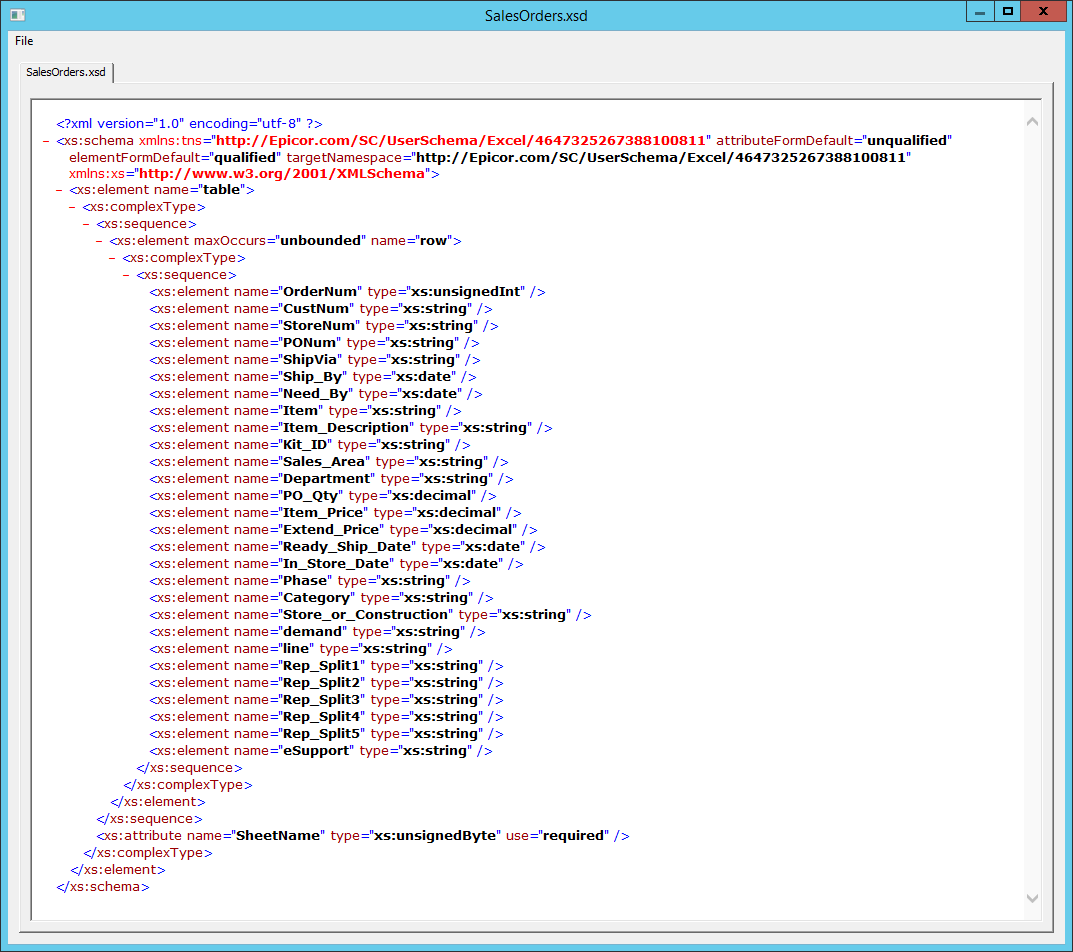Click the "Store_or_Construction" element name
The width and height of the screenshot is (1073, 952).
point(365,615)
